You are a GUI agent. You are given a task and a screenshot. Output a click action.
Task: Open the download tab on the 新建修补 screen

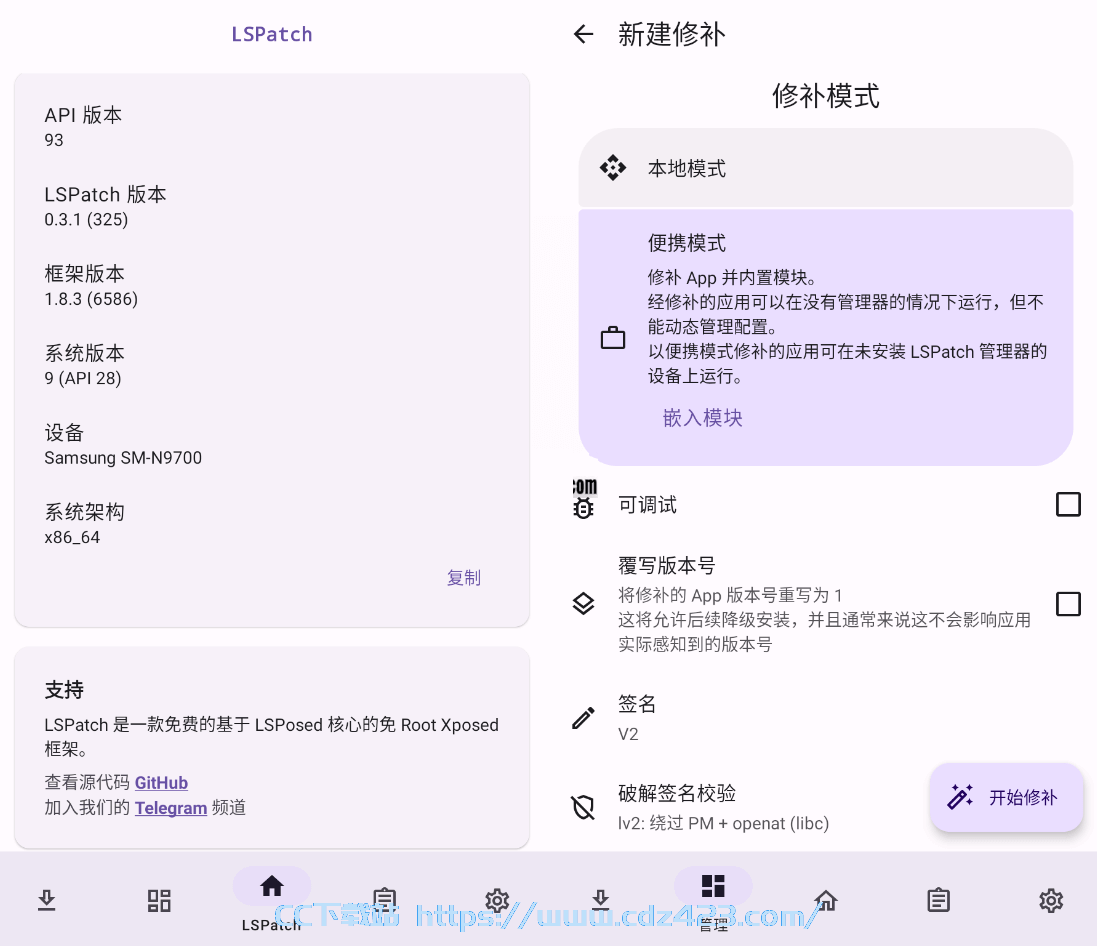pos(600,900)
